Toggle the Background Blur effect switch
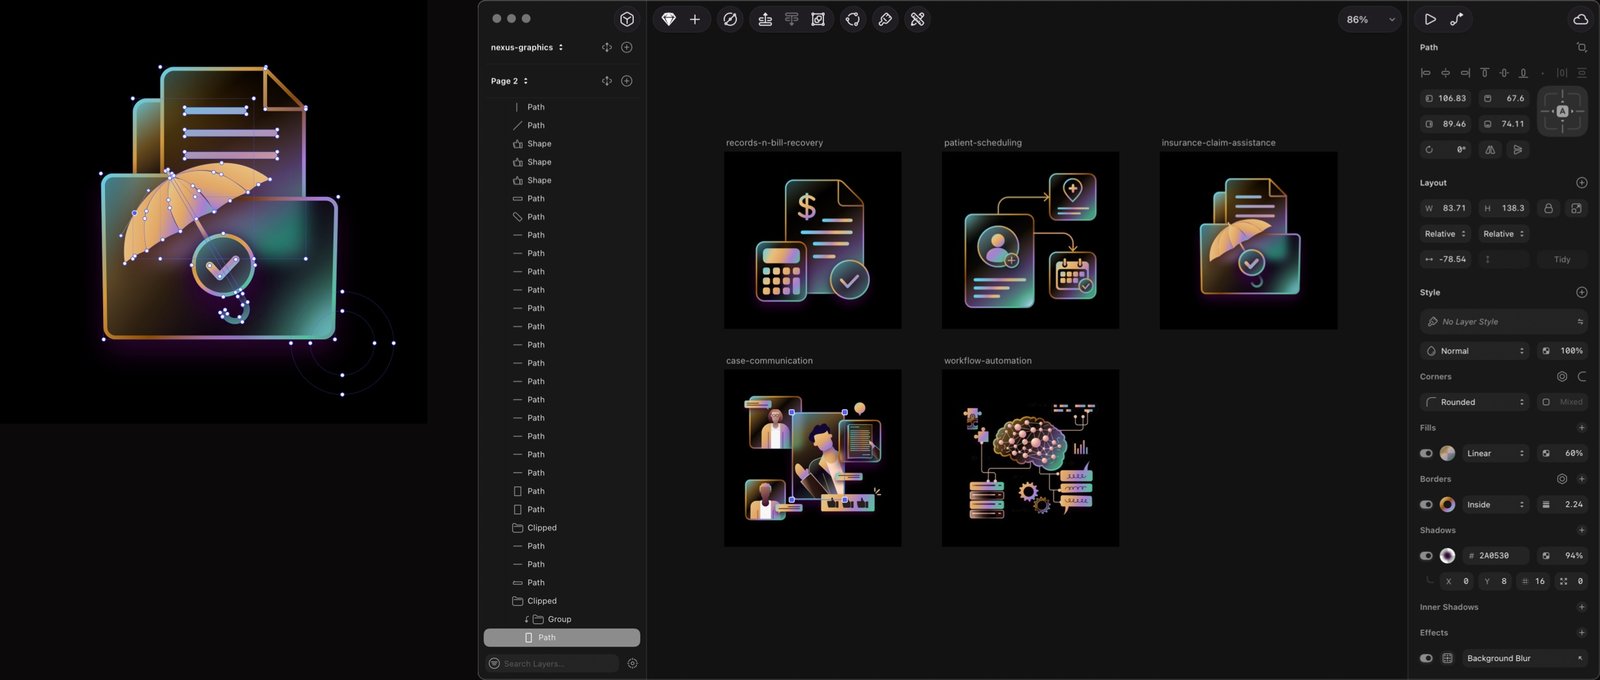The height and width of the screenshot is (680, 1600). pyautogui.click(x=1426, y=658)
